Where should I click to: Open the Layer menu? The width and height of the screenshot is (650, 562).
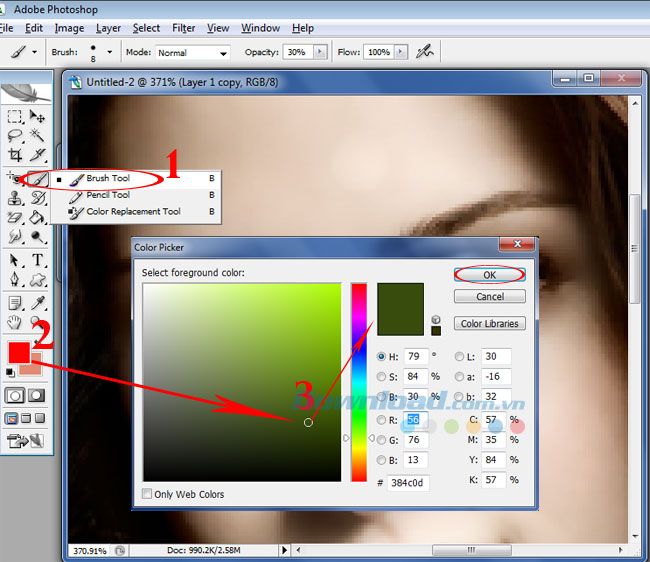pyautogui.click(x=108, y=28)
